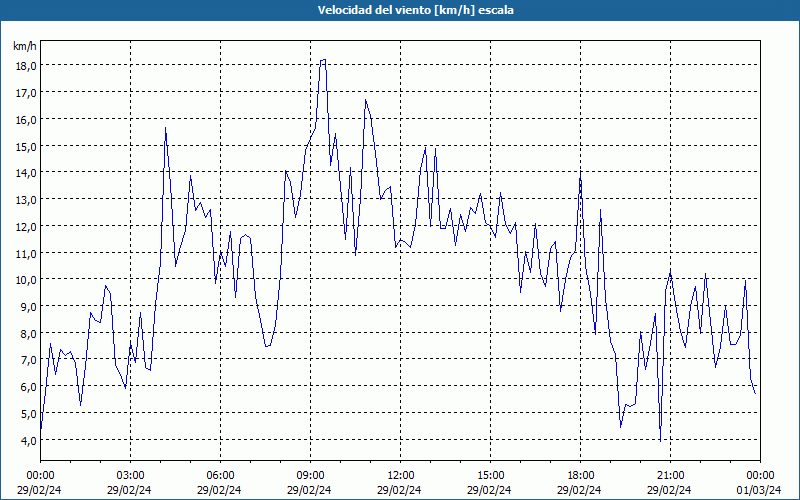
Task: Select the 09:00 time axis label
Action: click(x=311, y=476)
